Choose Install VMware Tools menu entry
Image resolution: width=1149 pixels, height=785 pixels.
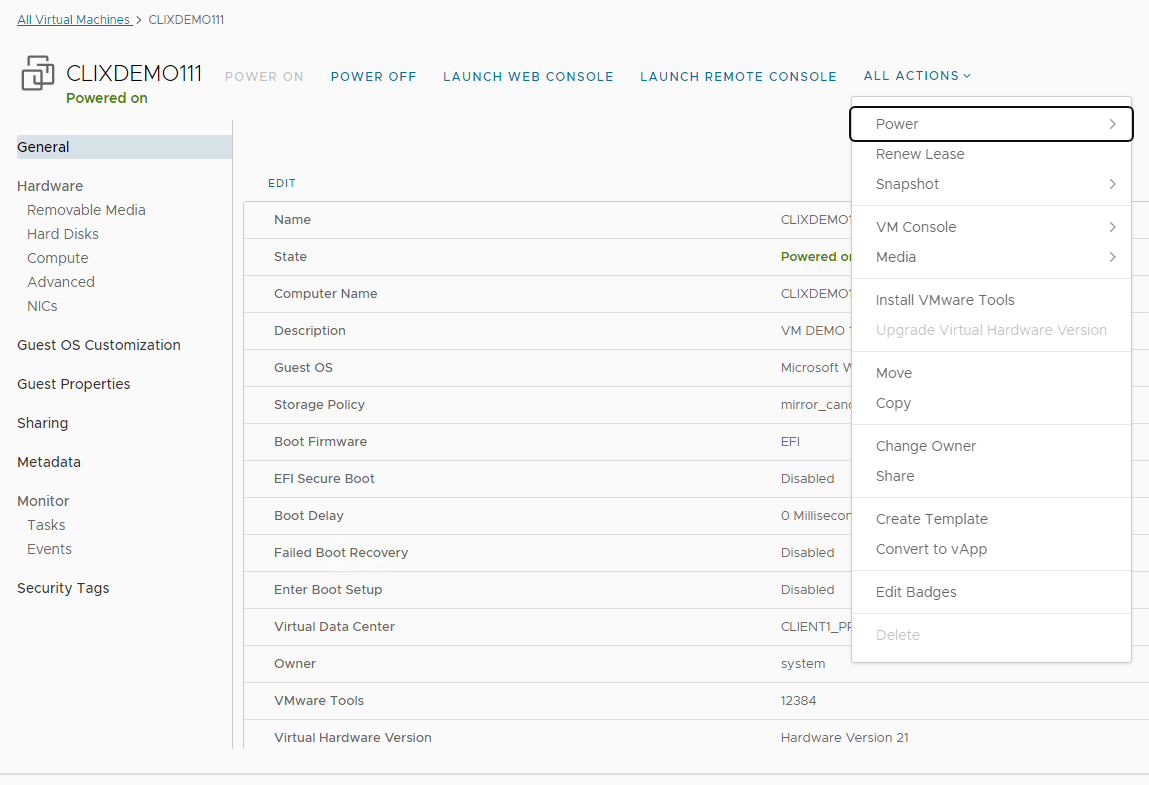point(945,300)
